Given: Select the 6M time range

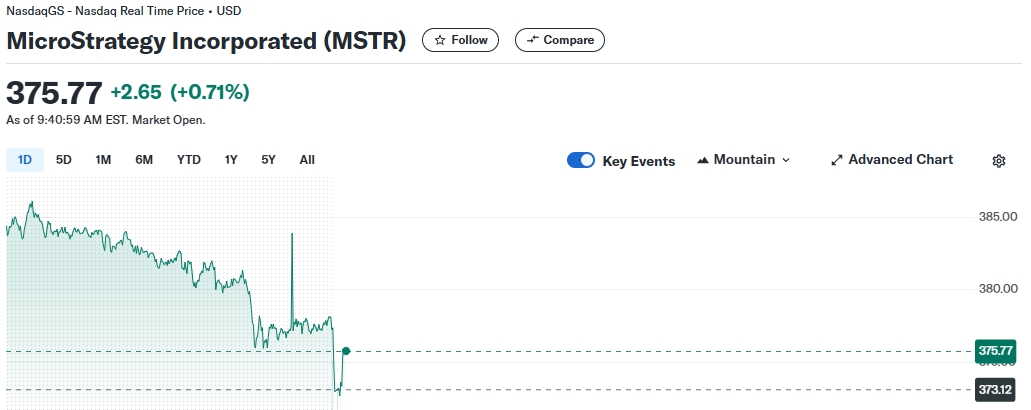Looking at the screenshot, I should (144, 159).
